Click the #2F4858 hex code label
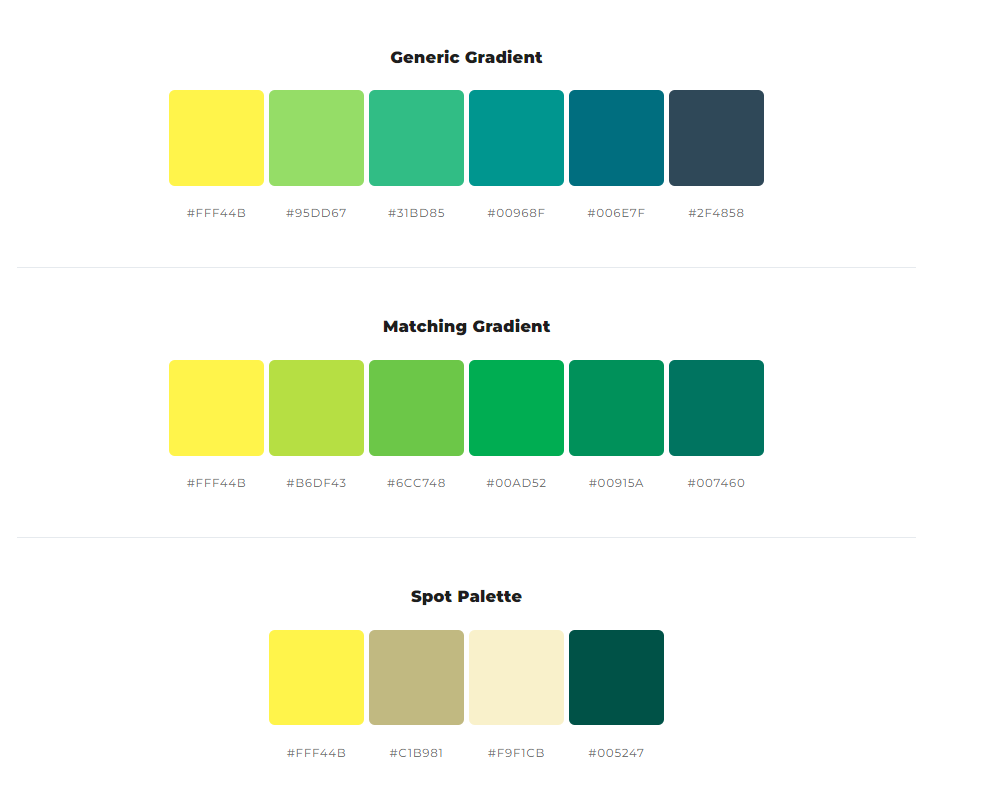The width and height of the screenshot is (986, 802). tap(716, 213)
